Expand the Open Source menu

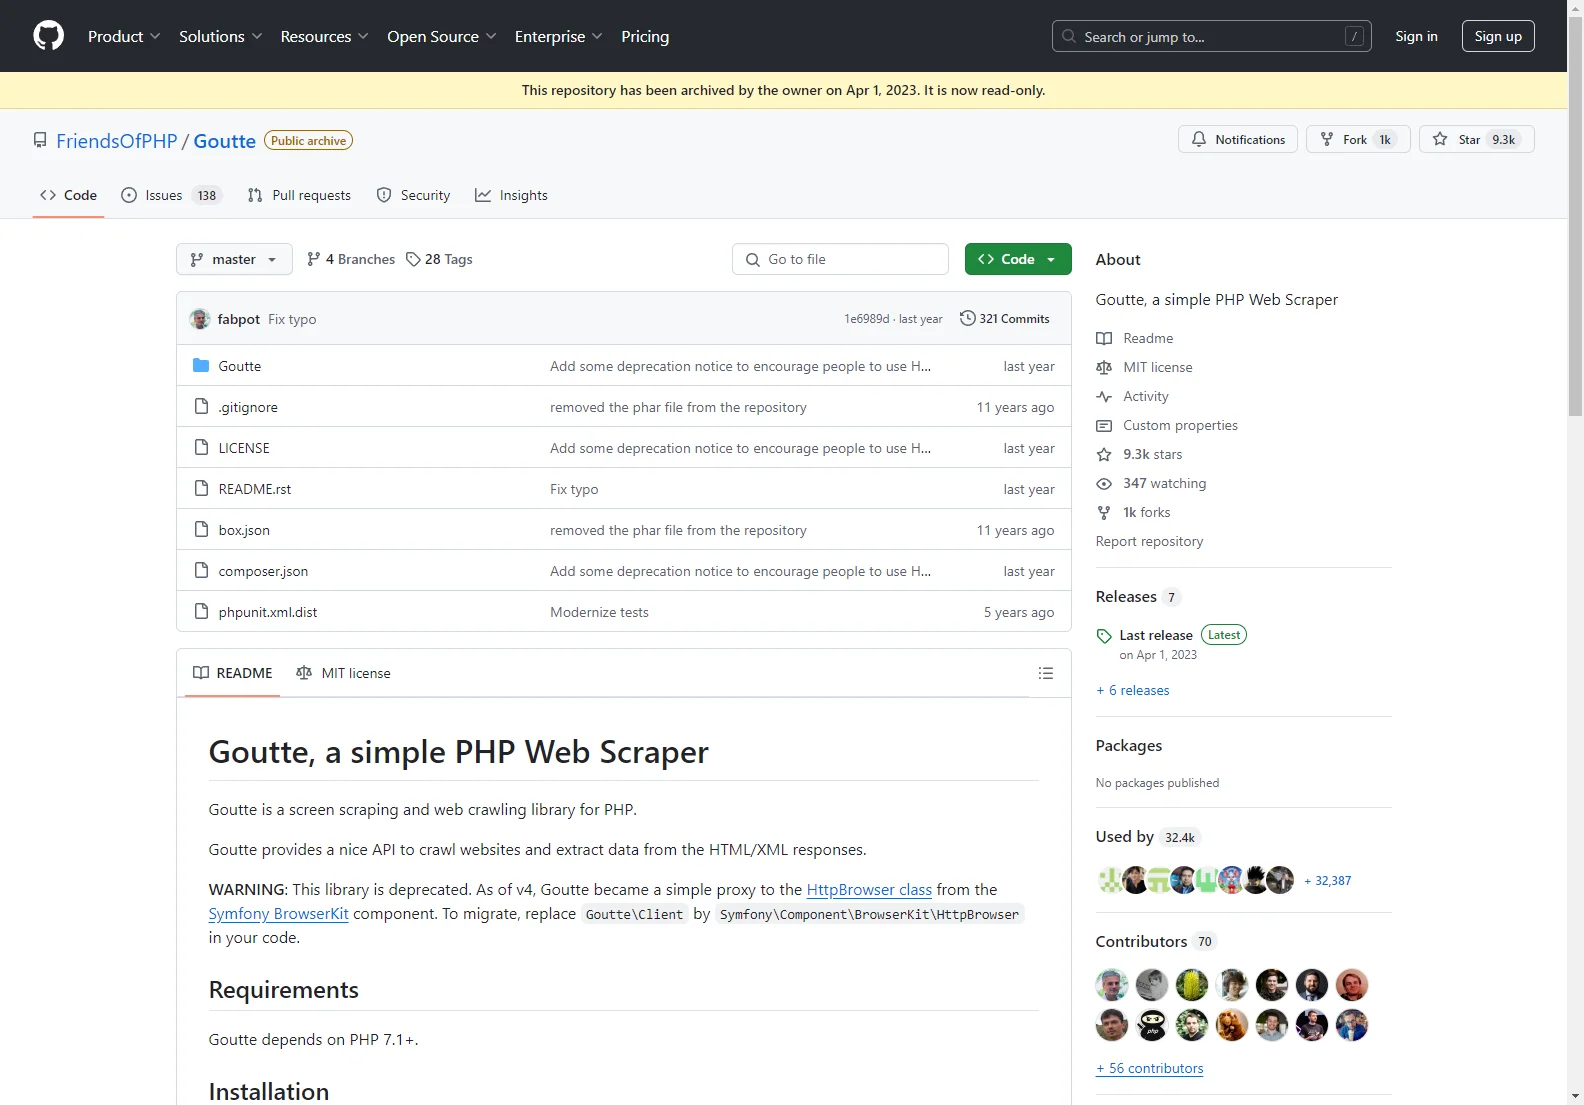pyautogui.click(x=441, y=36)
